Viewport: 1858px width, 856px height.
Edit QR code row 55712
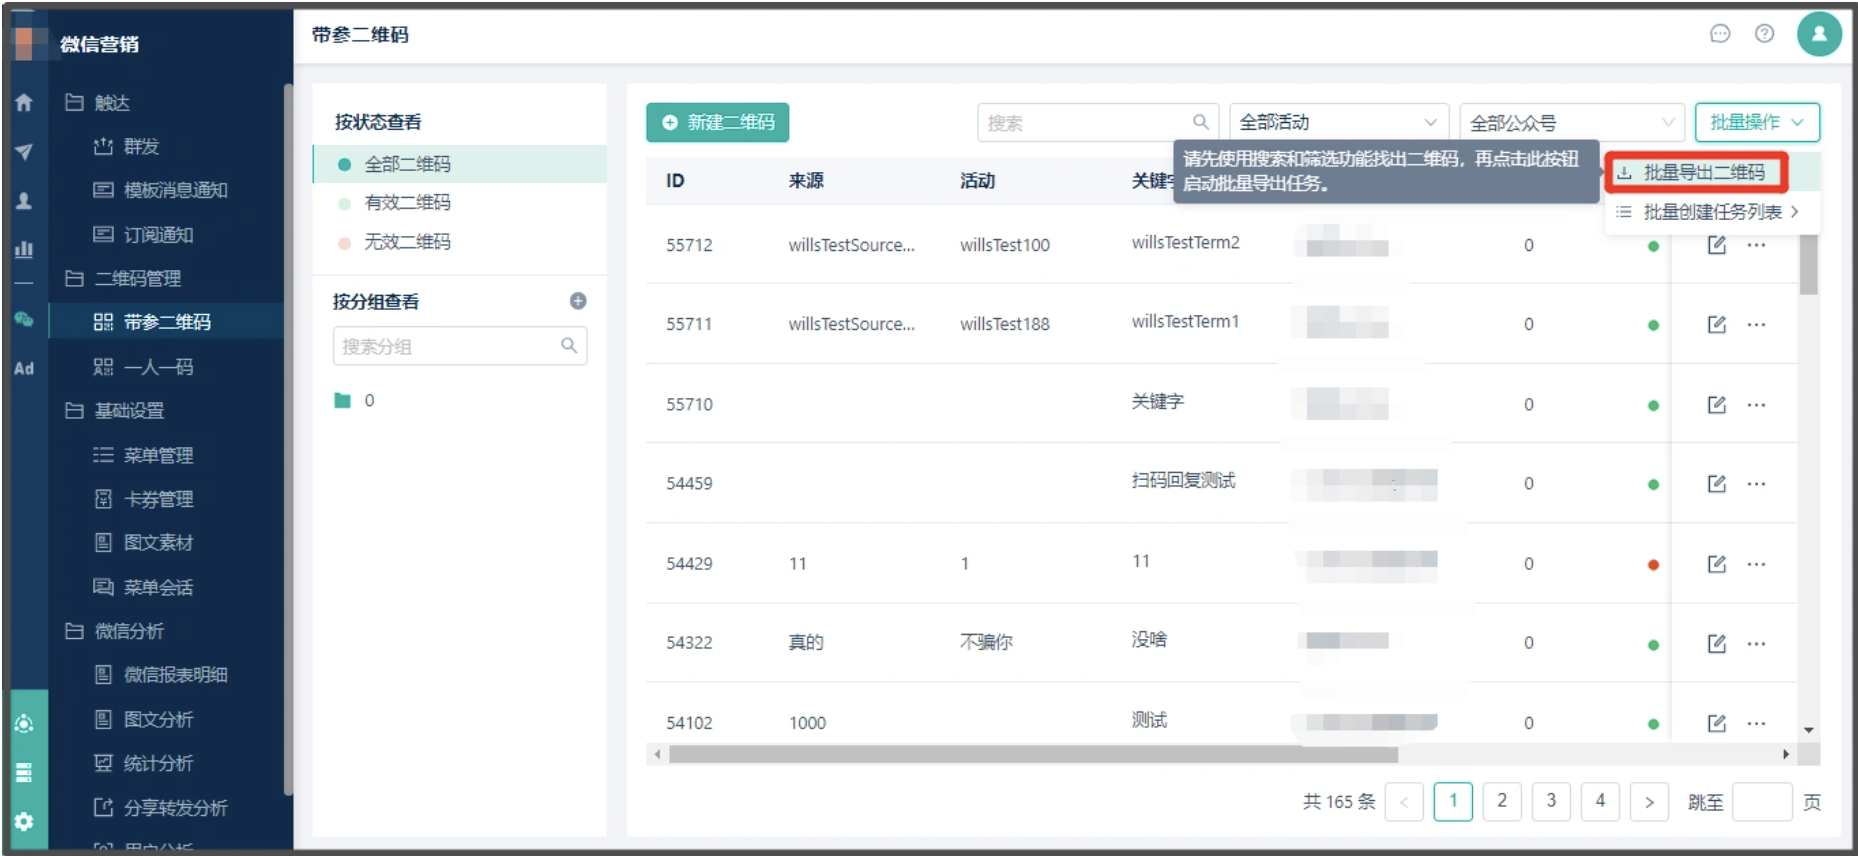[1717, 245]
